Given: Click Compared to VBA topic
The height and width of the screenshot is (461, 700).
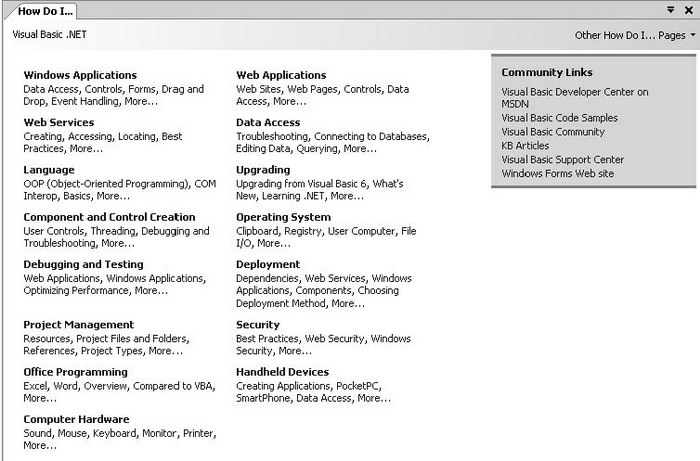Looking at the screenshot, I should 173,386.
